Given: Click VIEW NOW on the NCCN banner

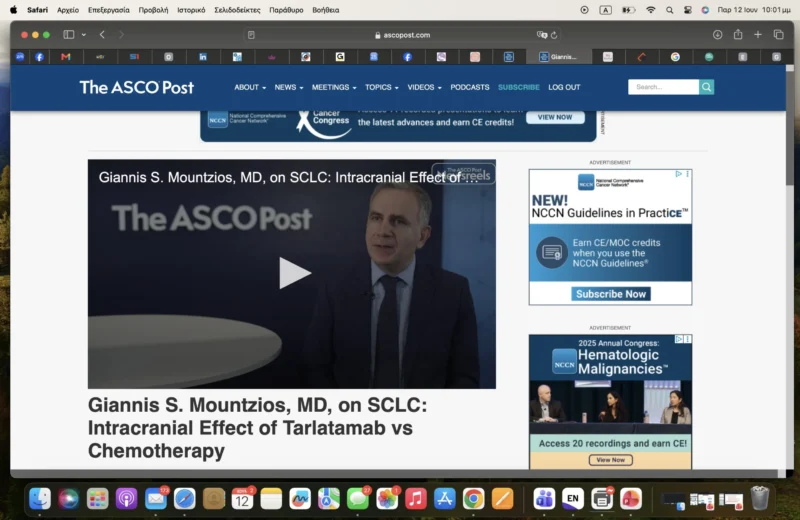Looking at the screenshot, I should click(555, 117).
